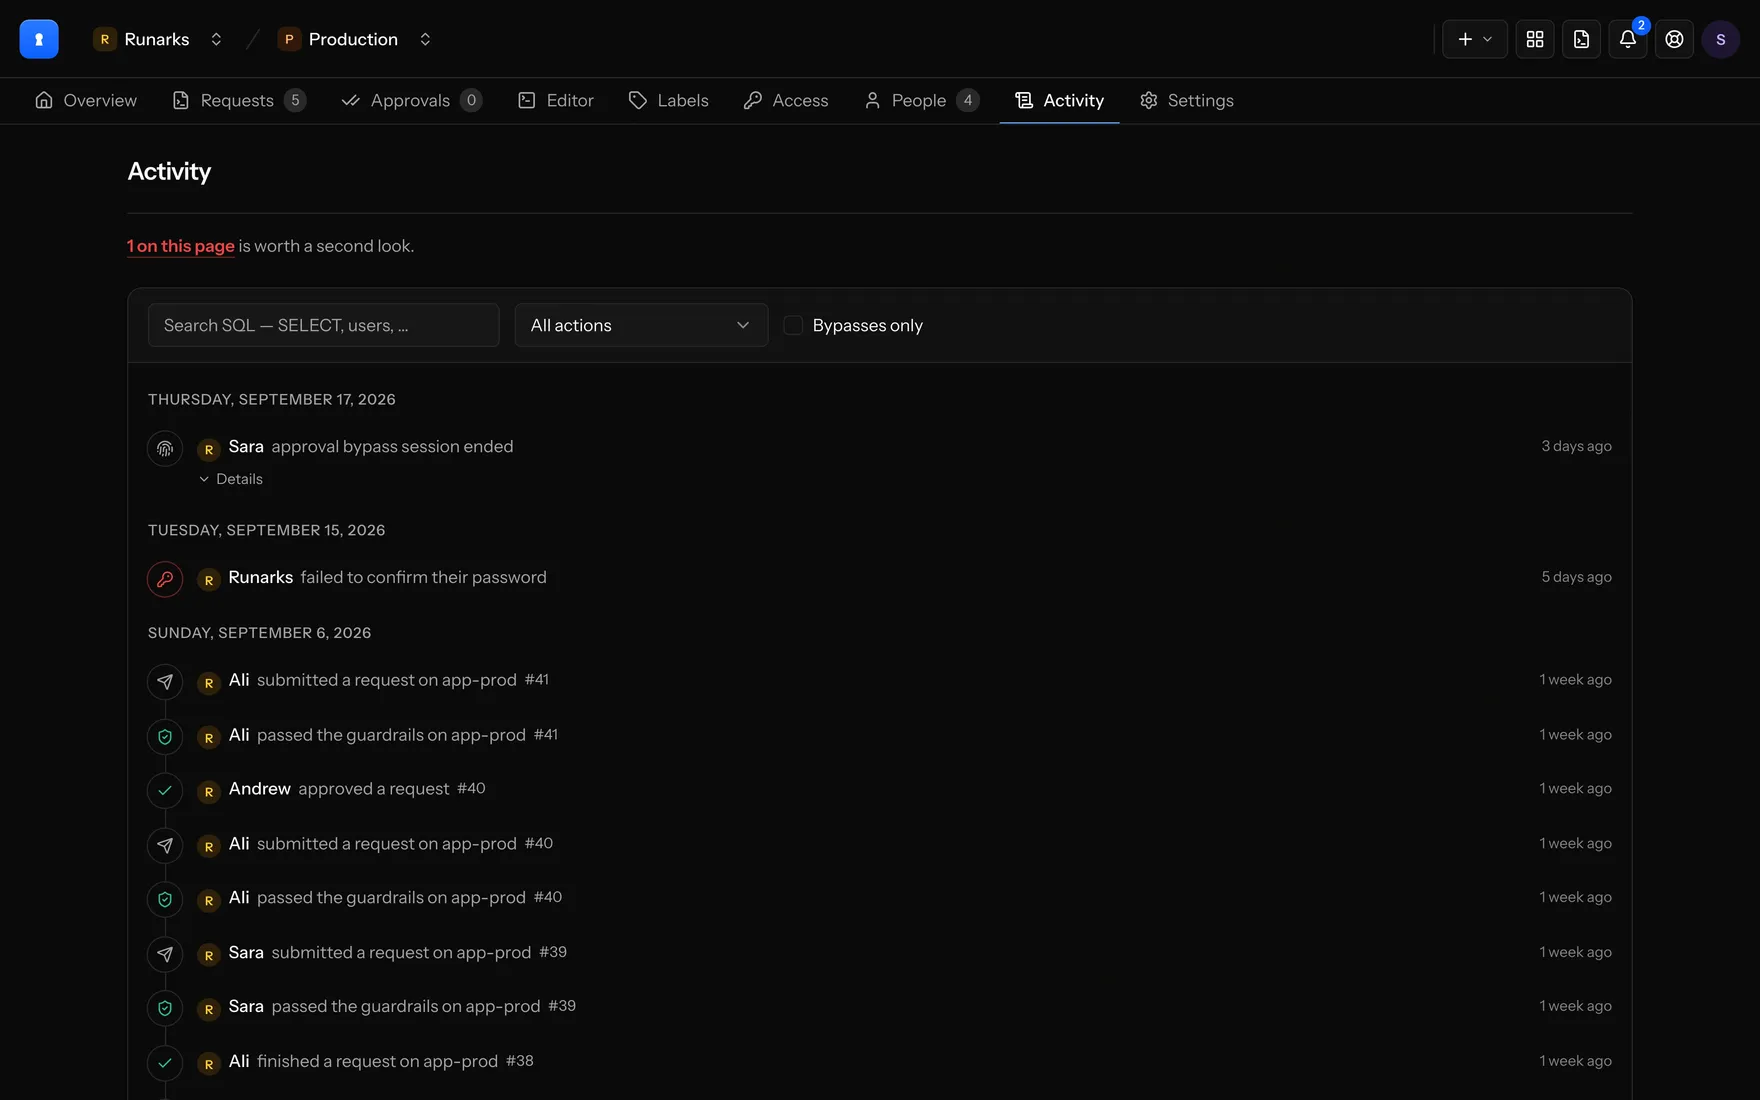Click the help lifebuoy icon

(x=1674, y=39)
